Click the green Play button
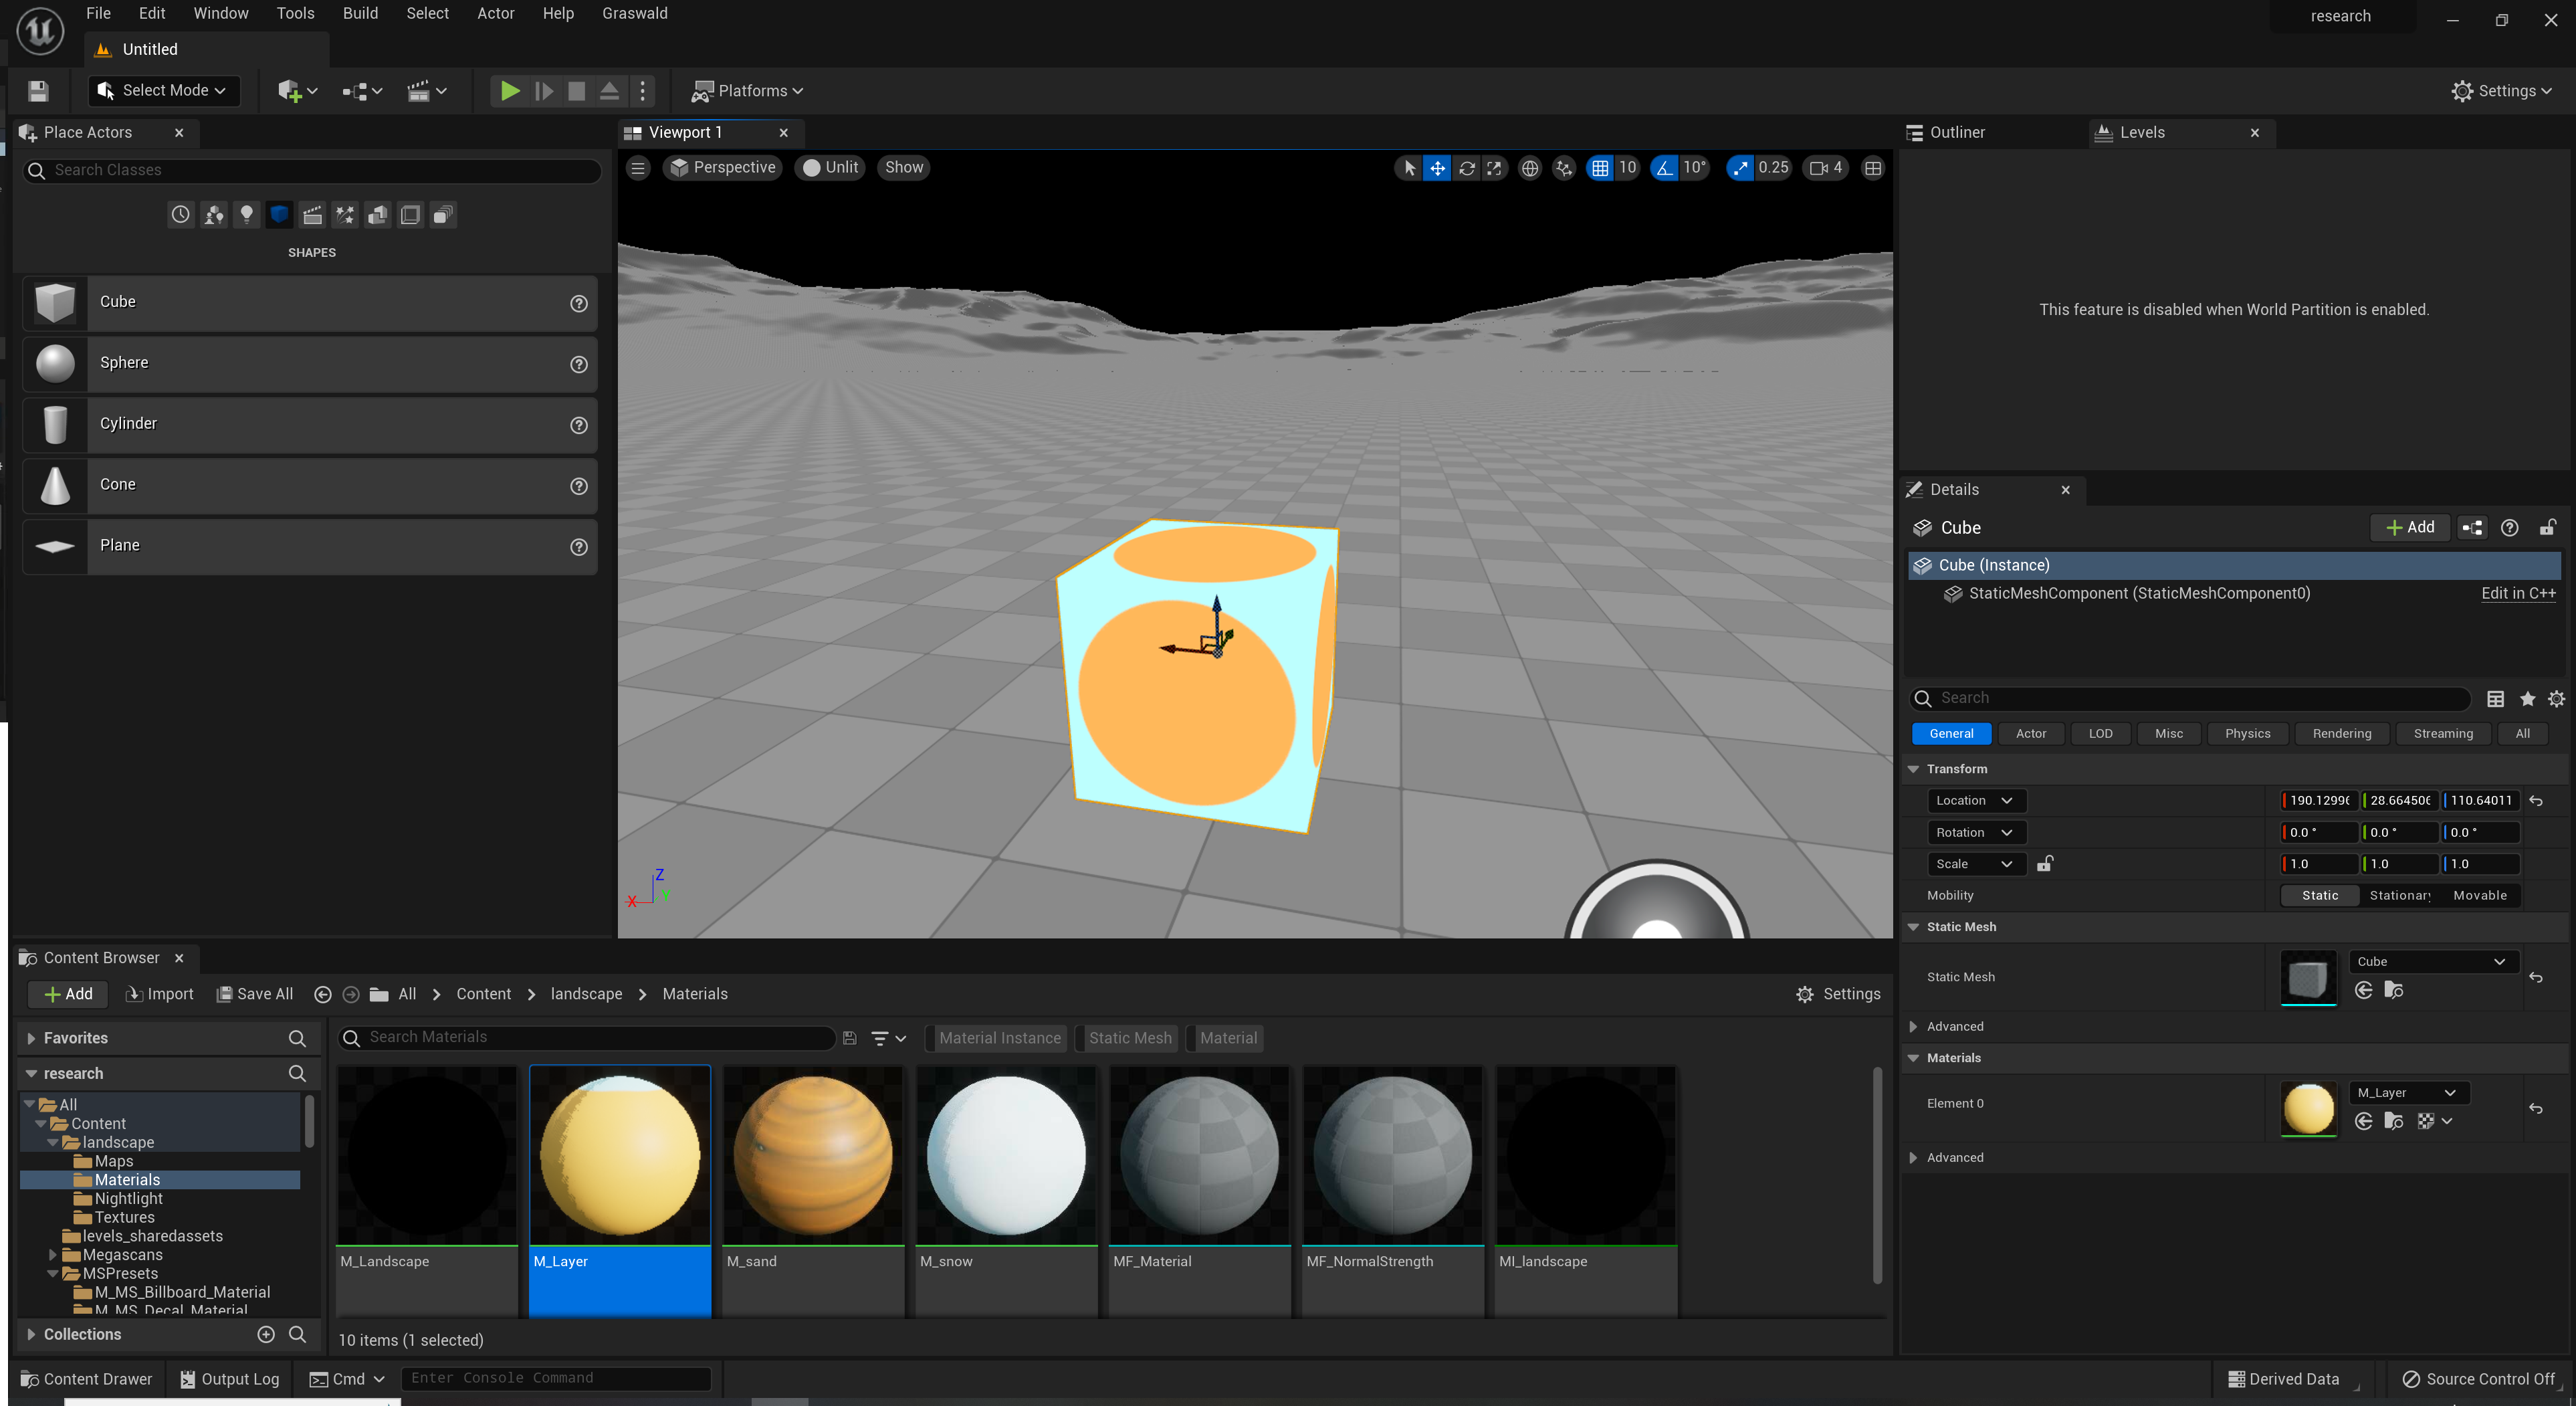 (509, 91)
